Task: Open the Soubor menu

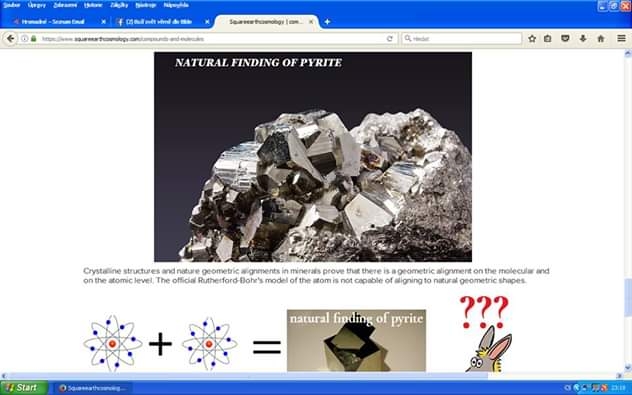Action: 12,5
